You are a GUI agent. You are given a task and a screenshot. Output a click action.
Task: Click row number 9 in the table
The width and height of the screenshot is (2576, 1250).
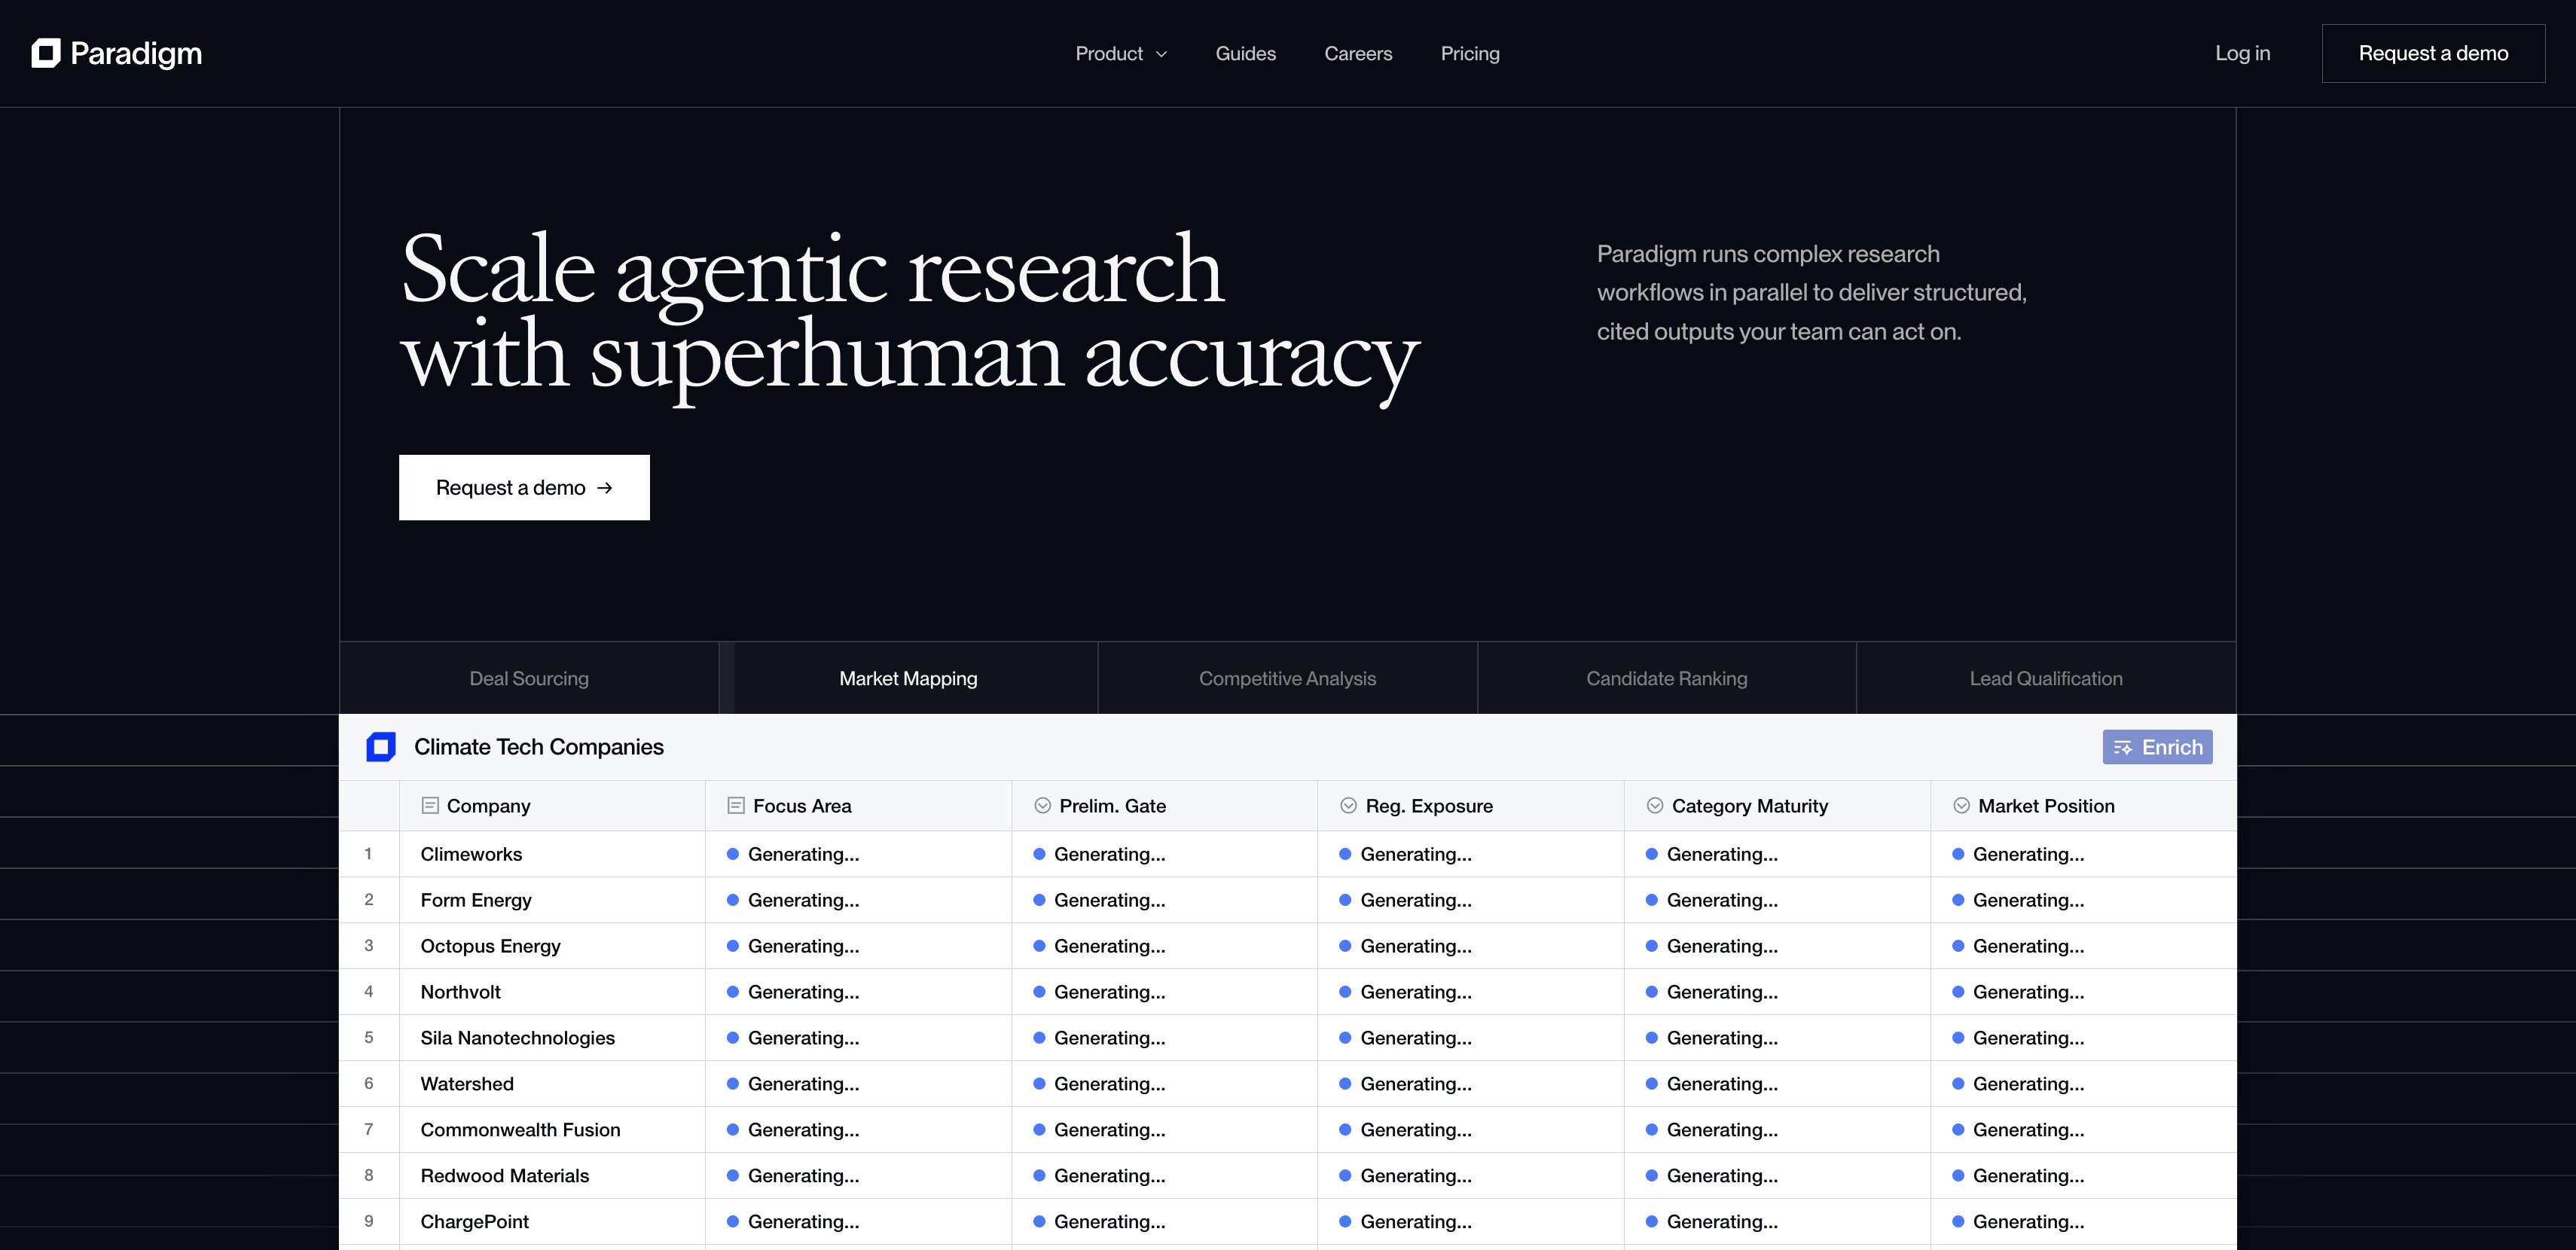[368, 1222]
